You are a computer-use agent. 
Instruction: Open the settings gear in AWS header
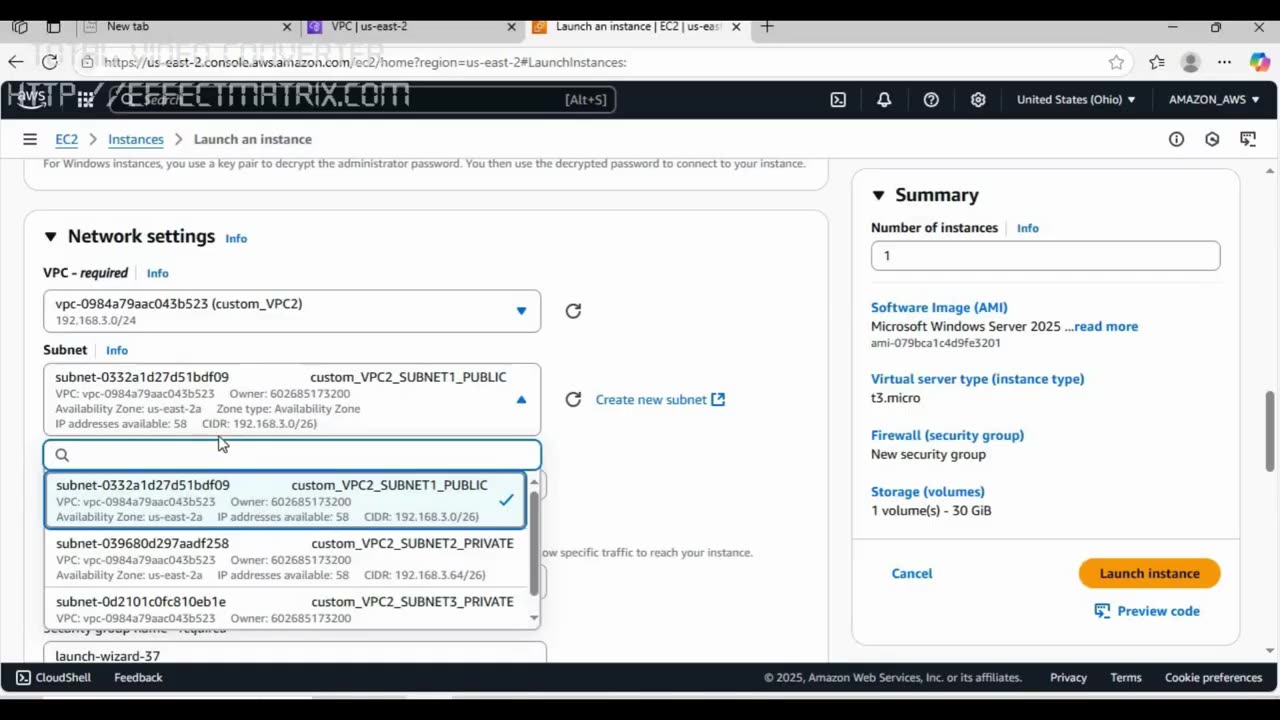point(978,100)
